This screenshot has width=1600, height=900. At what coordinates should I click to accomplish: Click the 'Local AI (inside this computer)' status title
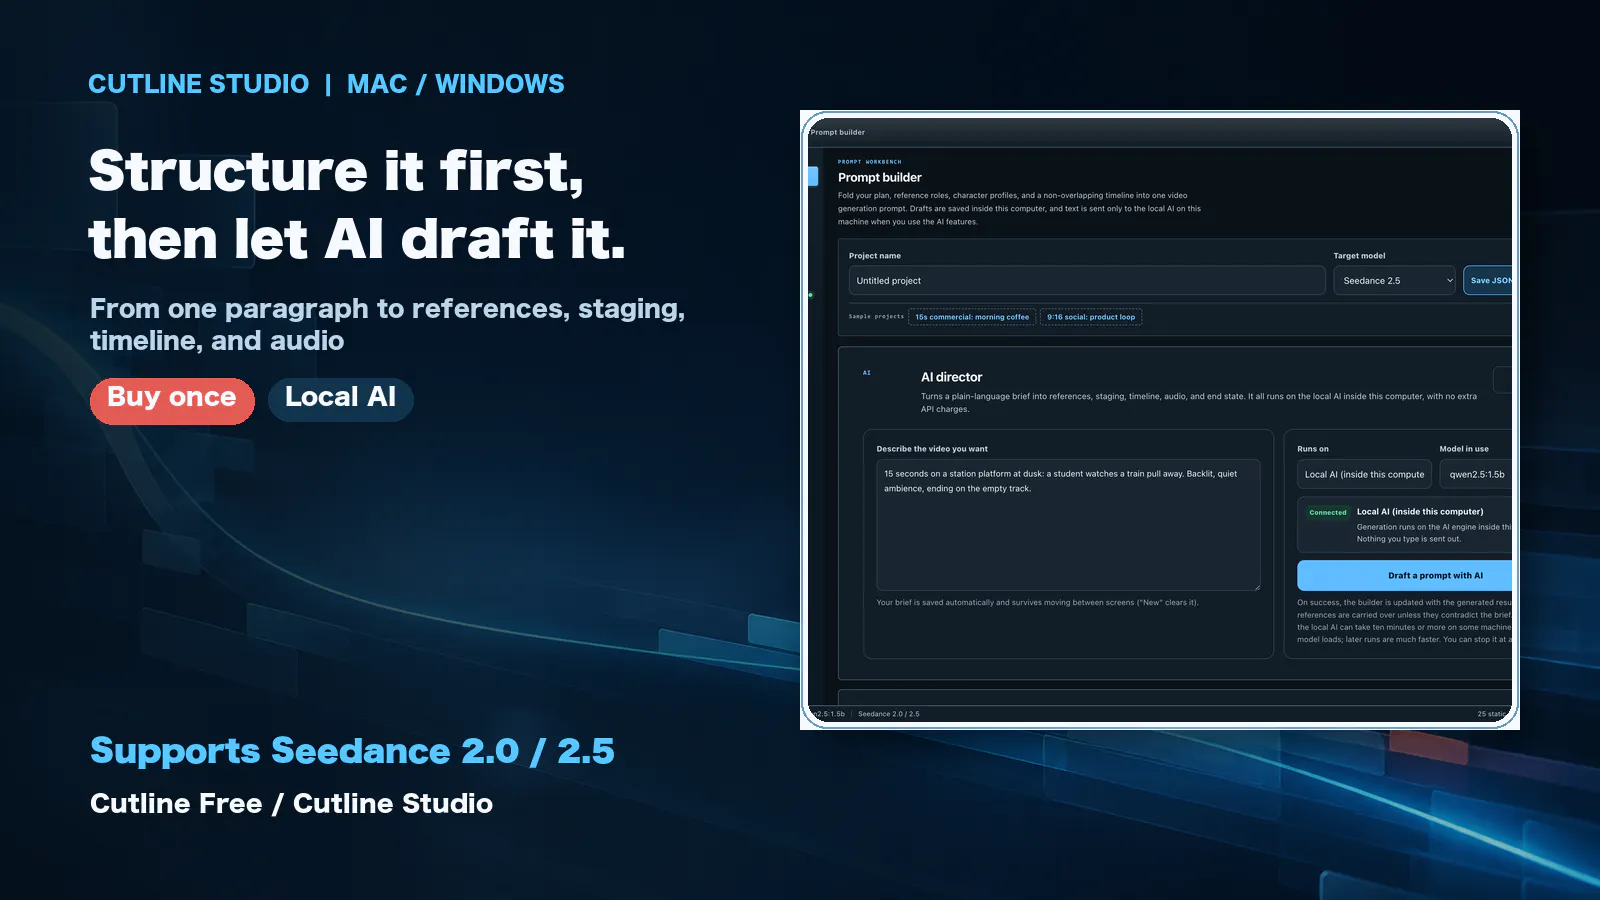tap(1420, 512)
